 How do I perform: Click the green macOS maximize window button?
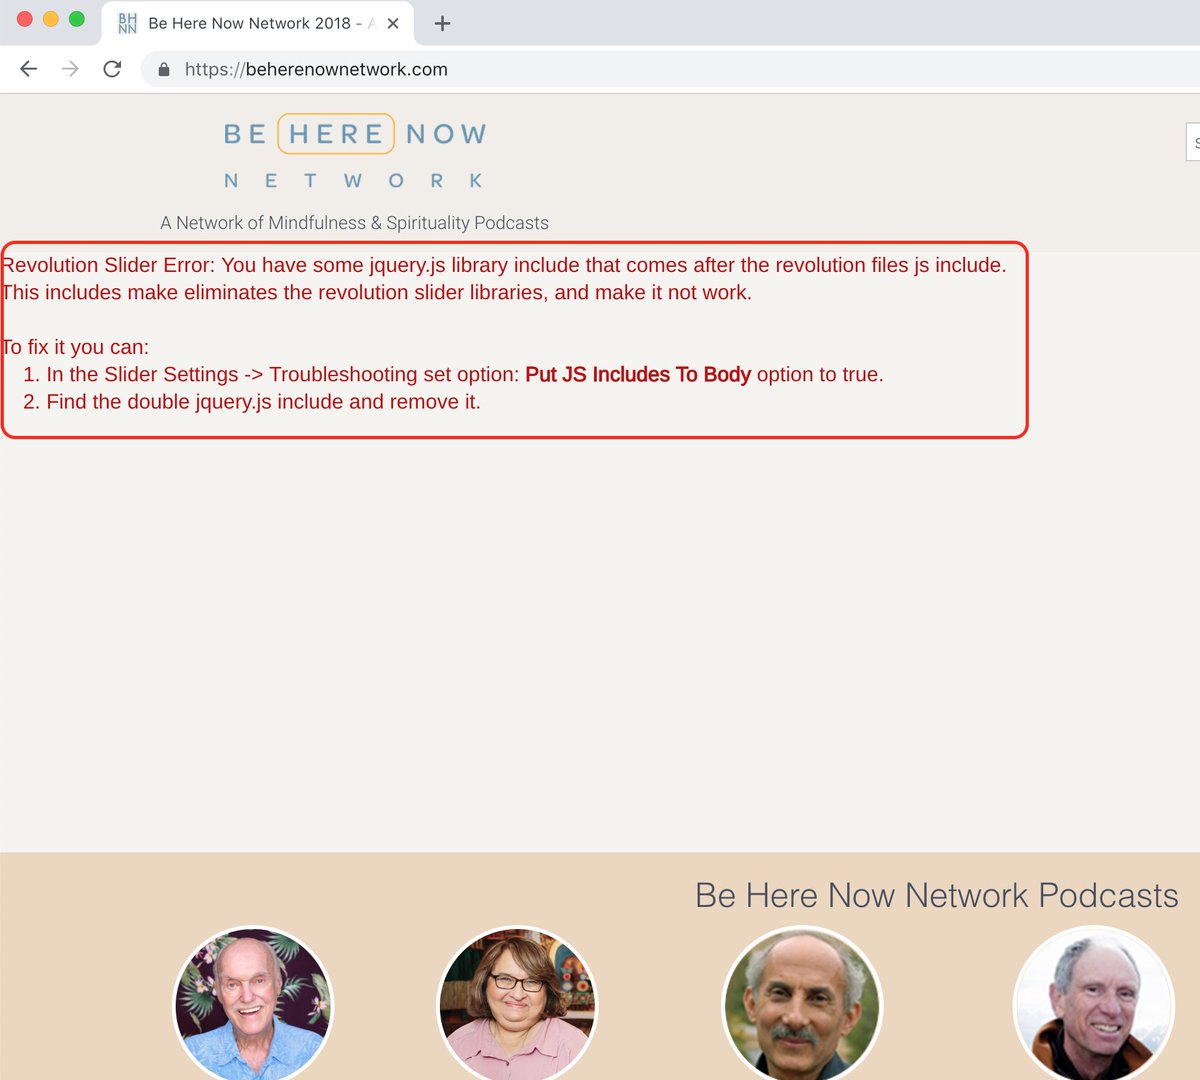coord(77,19)
